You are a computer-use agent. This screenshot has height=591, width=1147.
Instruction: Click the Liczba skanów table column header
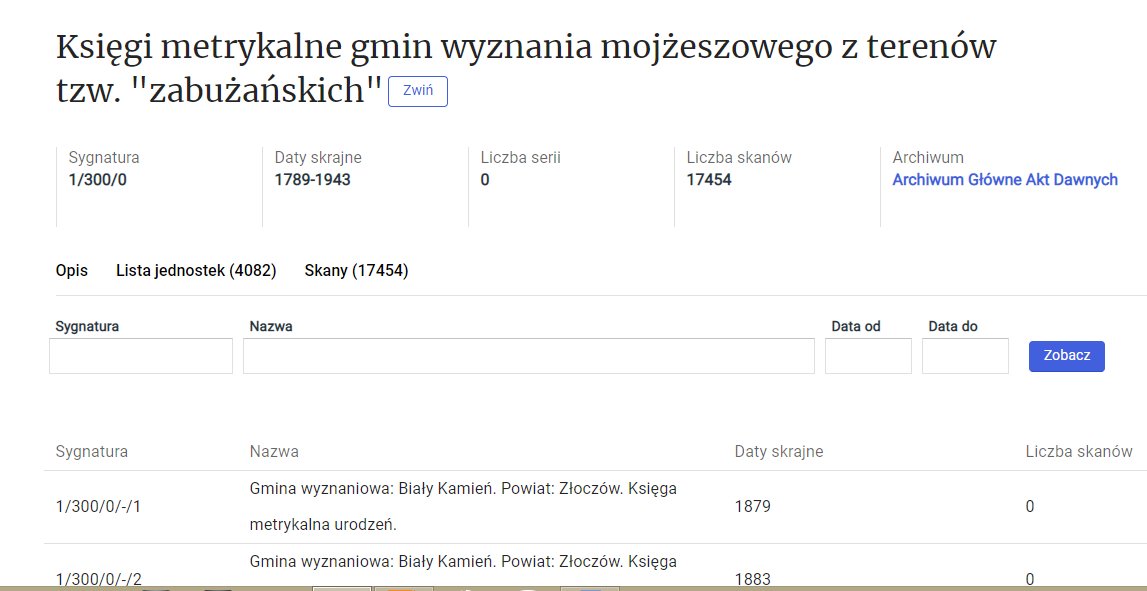click(1079, 451)
